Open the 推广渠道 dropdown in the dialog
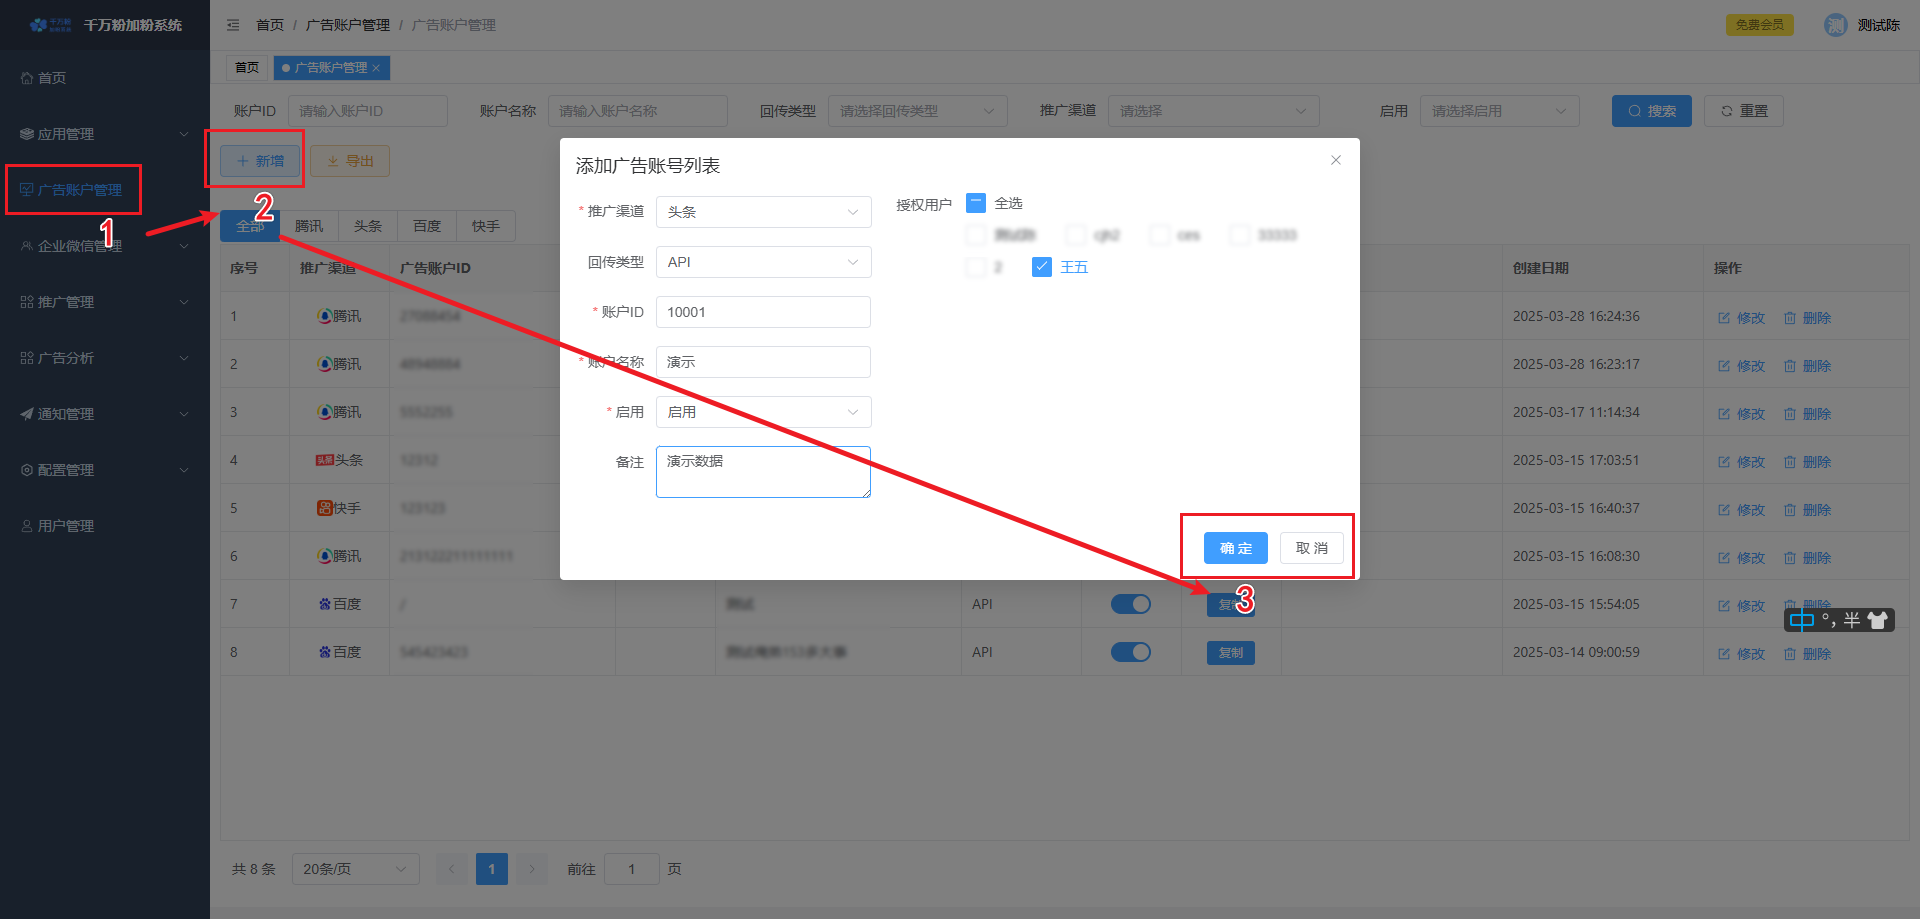This screenshot has width=1920, height=919. pos(763,212)
